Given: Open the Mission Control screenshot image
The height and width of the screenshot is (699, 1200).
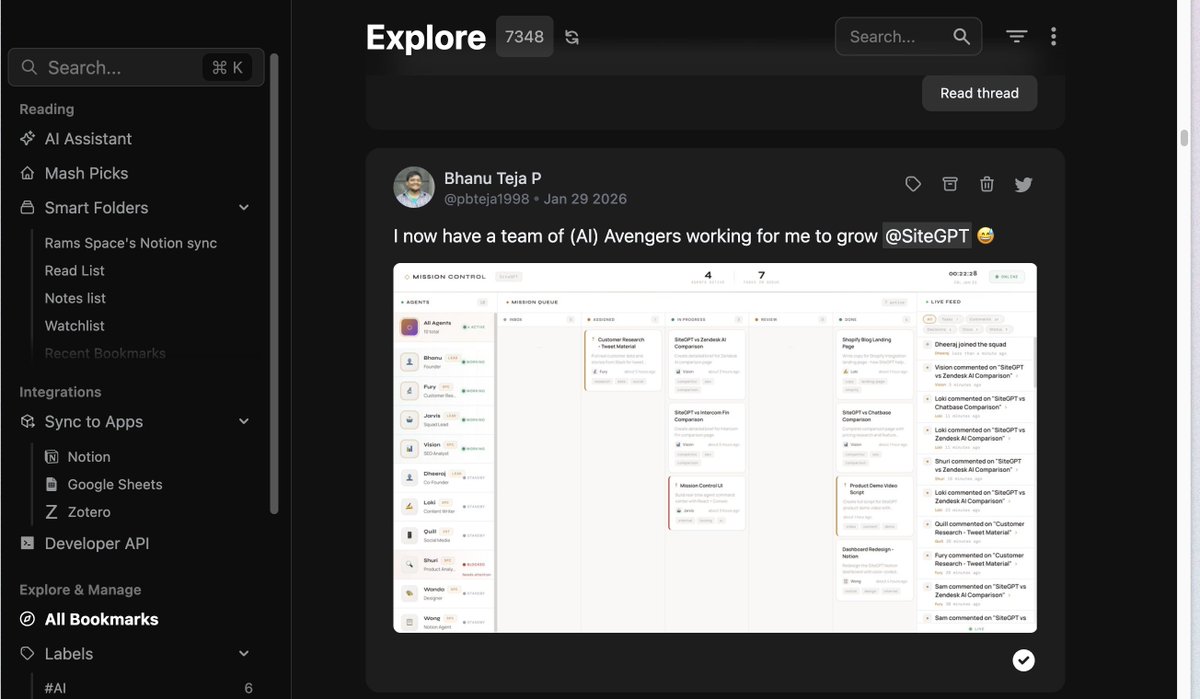Looking at the screenshot, I should (x=715, y=448).
